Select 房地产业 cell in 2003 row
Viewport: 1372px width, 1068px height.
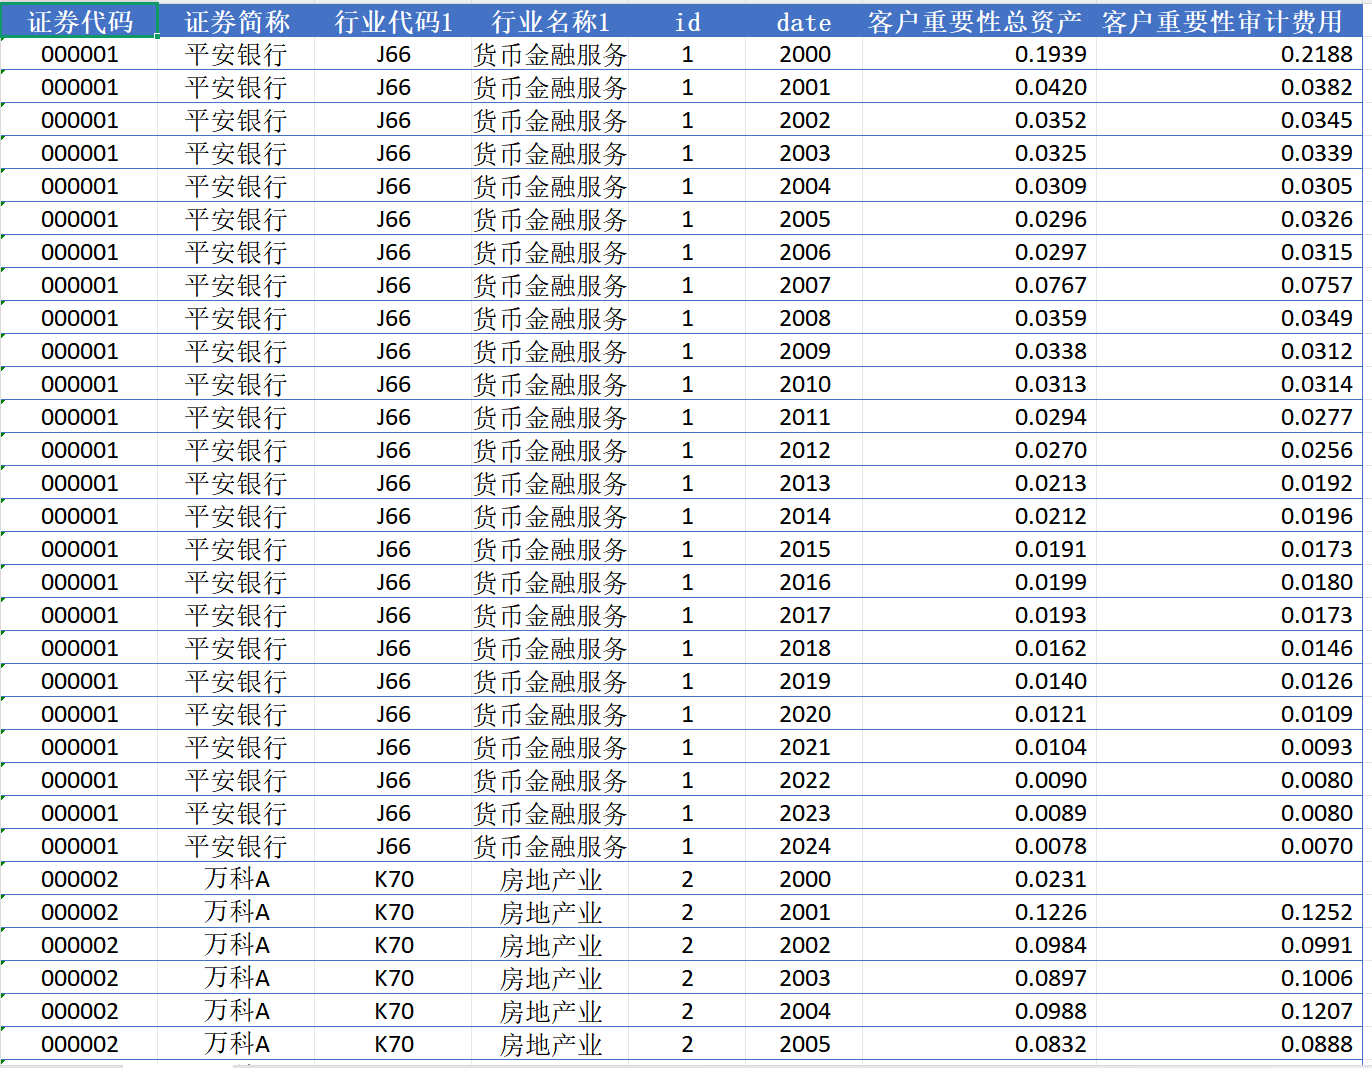550,978
